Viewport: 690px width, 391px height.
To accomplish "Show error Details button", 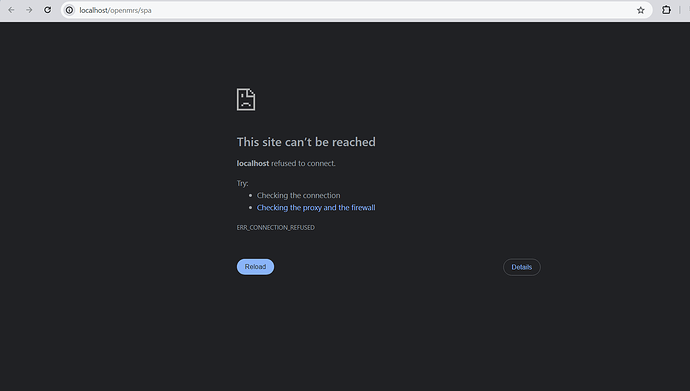I will click(521, 267).
